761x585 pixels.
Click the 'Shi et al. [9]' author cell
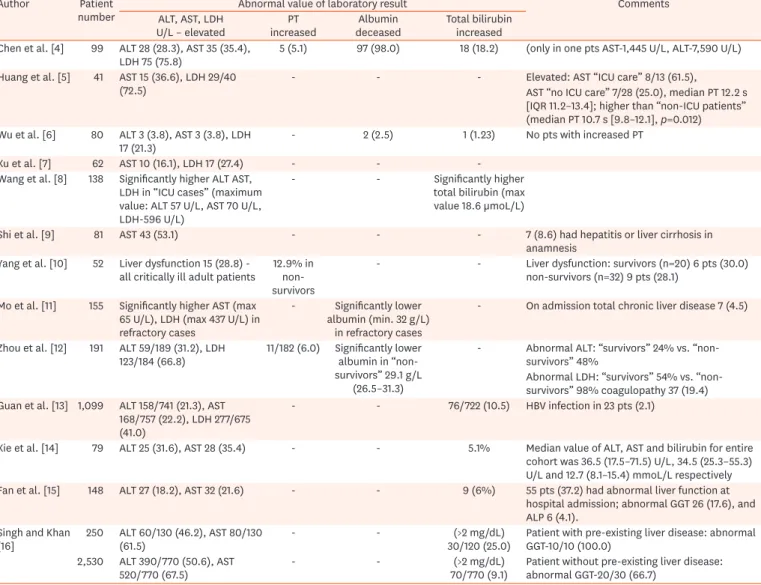pos(27,235)
